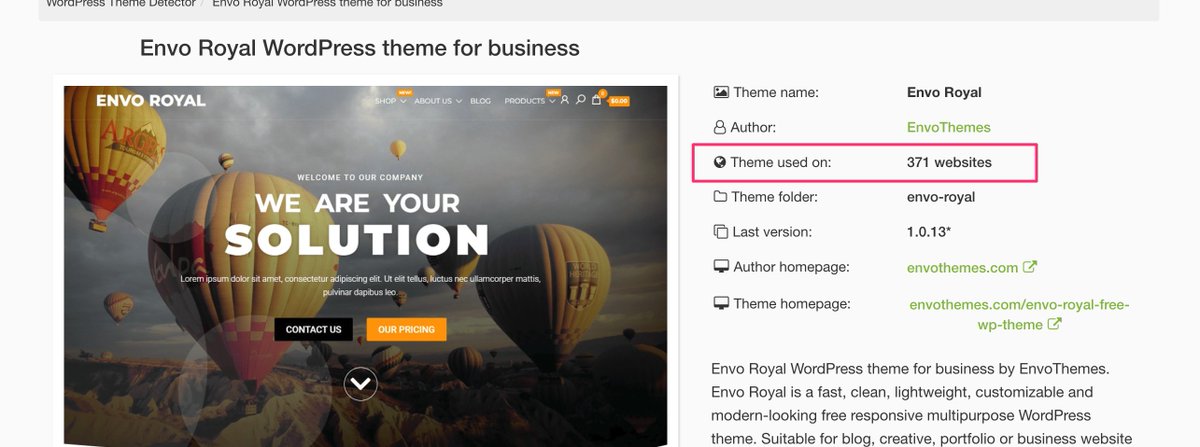
Task: Click the circular down-arrow scroll icon
Action: [361, 383]
